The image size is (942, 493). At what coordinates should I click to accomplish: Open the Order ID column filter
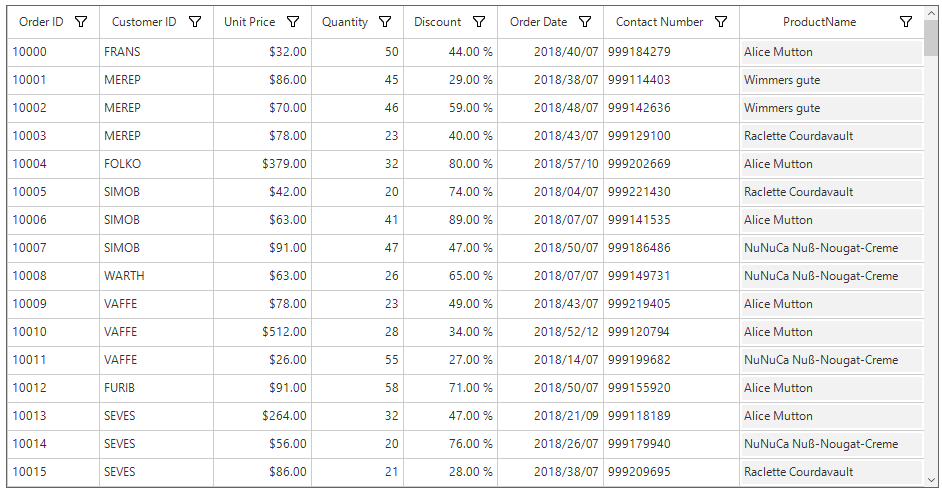tap(81, 22)
